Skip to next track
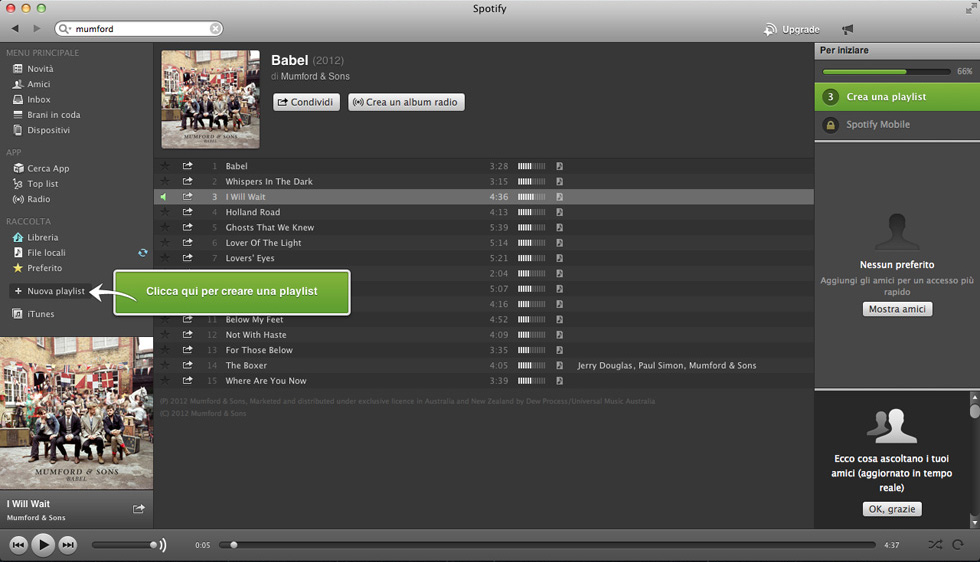Screen dimensions: 980x562 tap(68, 545)
